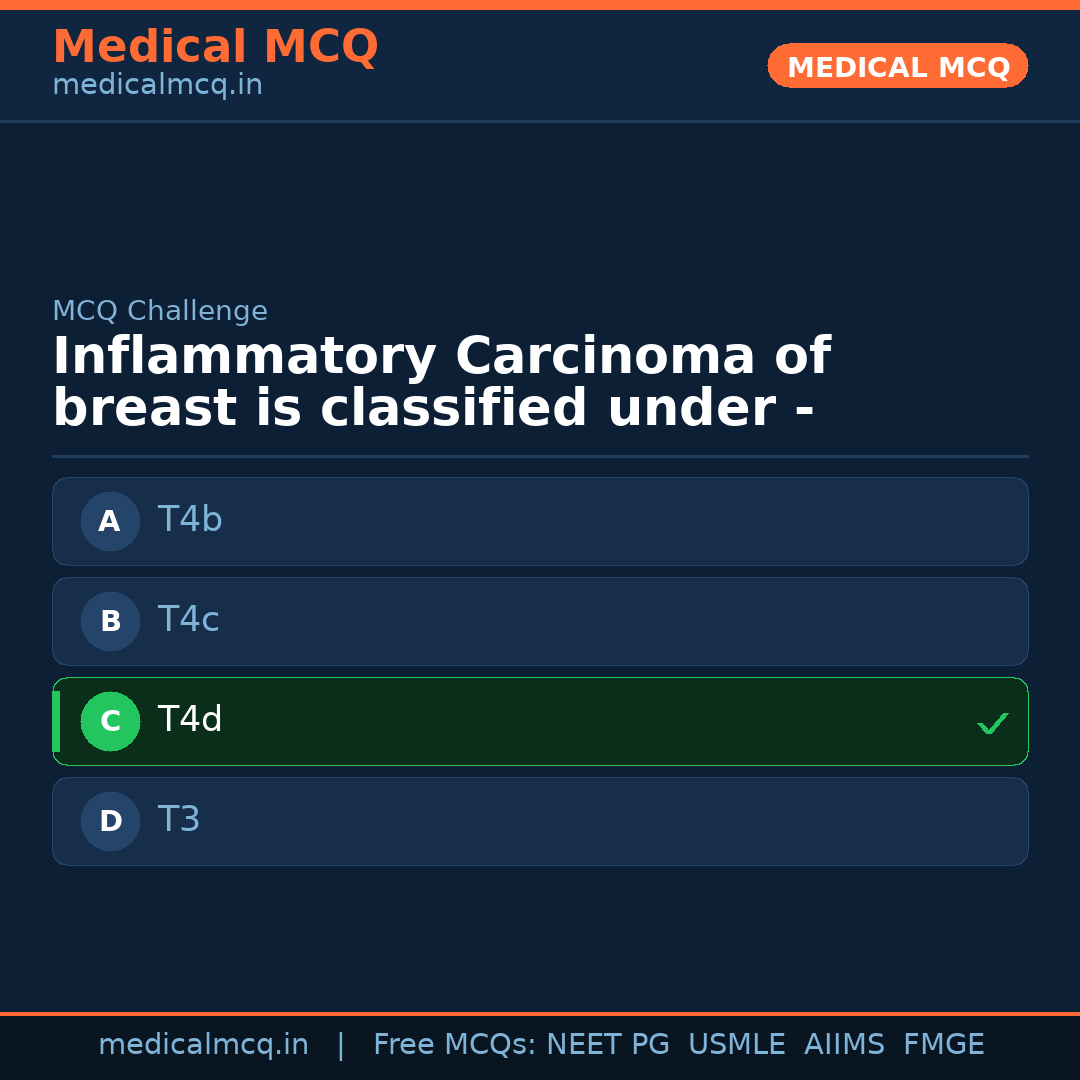Open the medicalmcq.in link under the title
The height and width of the screenshot is (1080, 1080).
point(157,85)
